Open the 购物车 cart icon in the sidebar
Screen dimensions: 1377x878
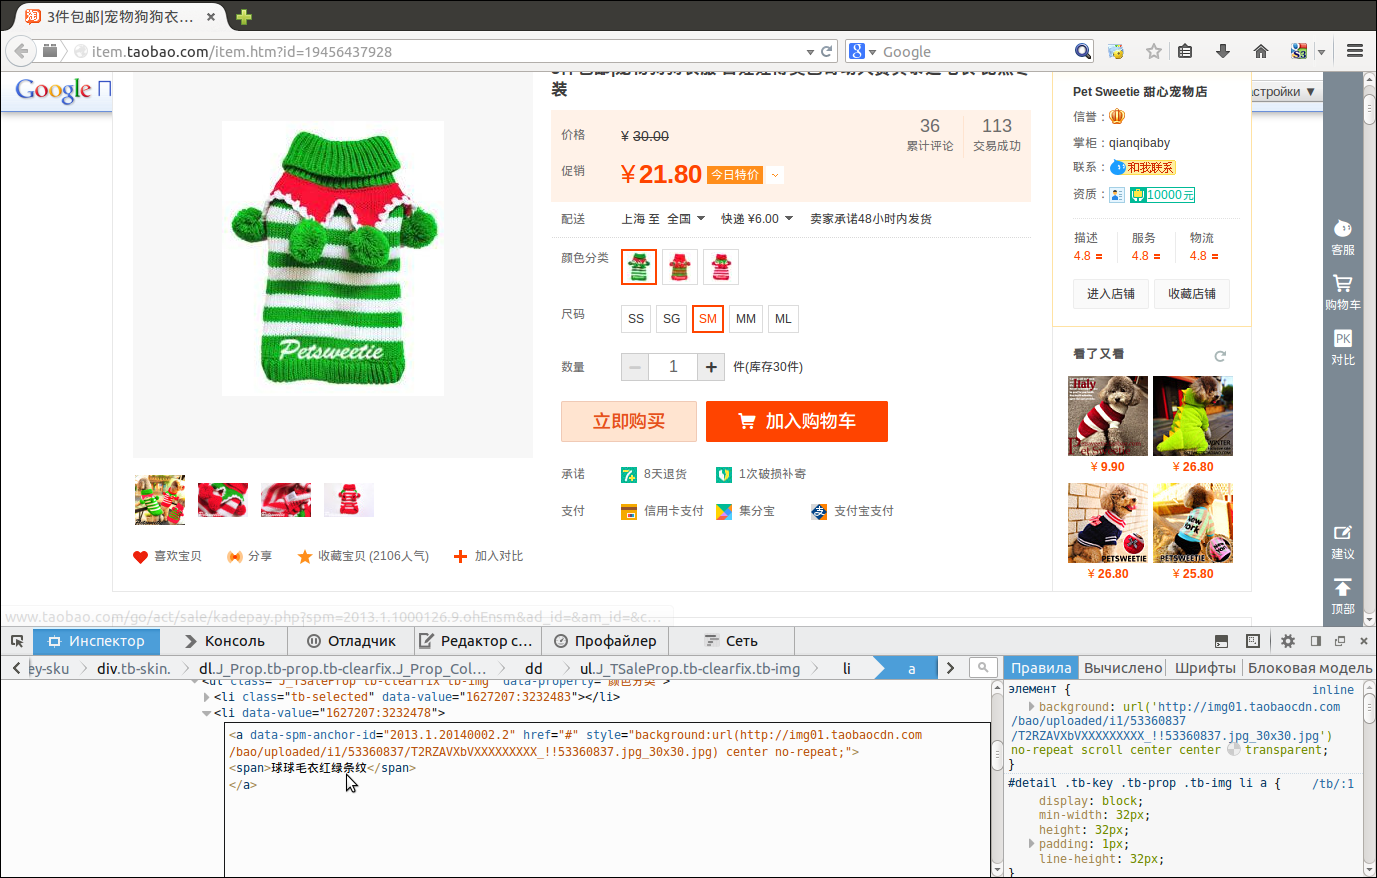(x=1343, y=292)
